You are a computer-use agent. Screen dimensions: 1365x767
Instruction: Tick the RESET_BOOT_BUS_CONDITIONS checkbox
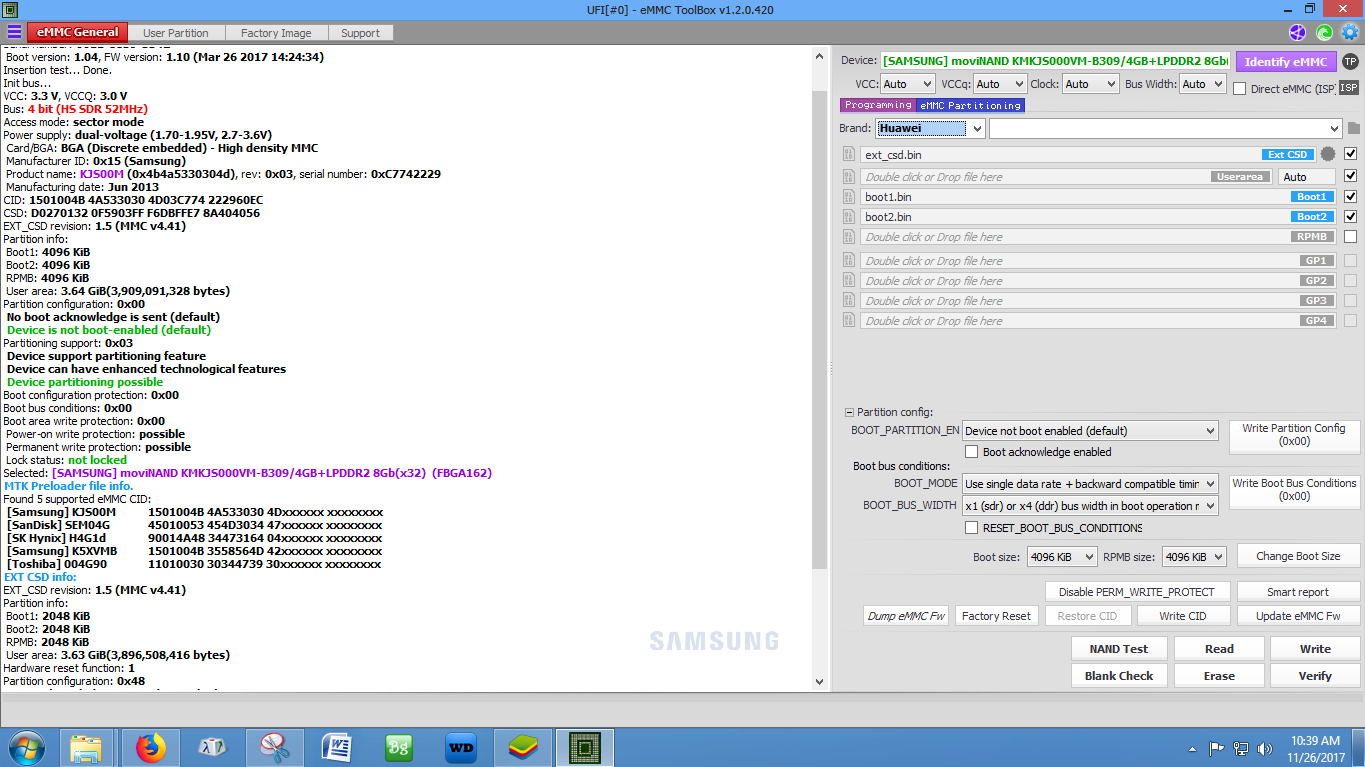[971, 528]
